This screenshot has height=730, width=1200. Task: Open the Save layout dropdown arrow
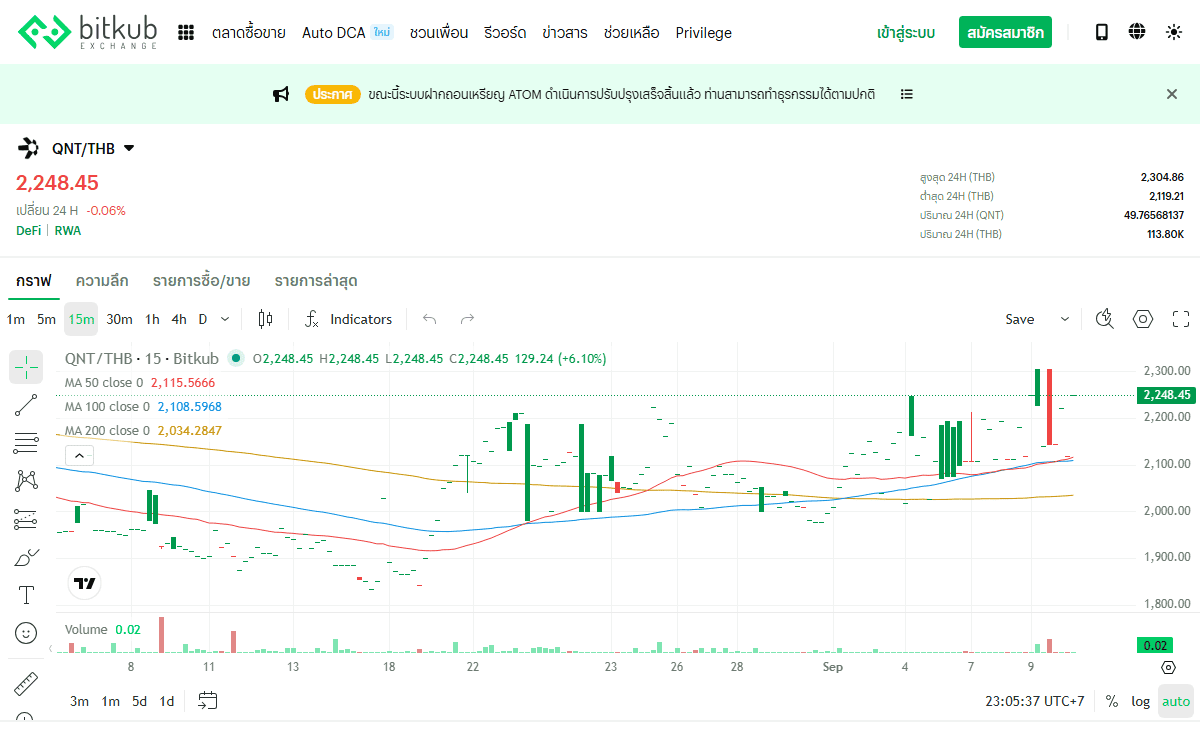coord(1065,319)
